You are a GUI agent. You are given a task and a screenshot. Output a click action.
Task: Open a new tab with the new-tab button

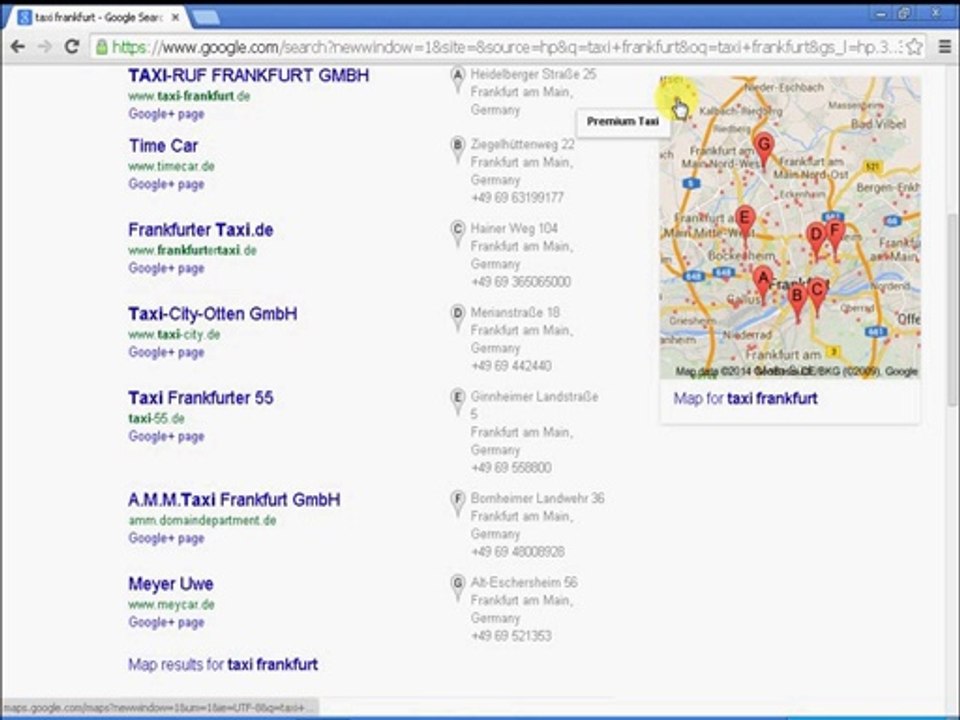click(x=206, y=18)
